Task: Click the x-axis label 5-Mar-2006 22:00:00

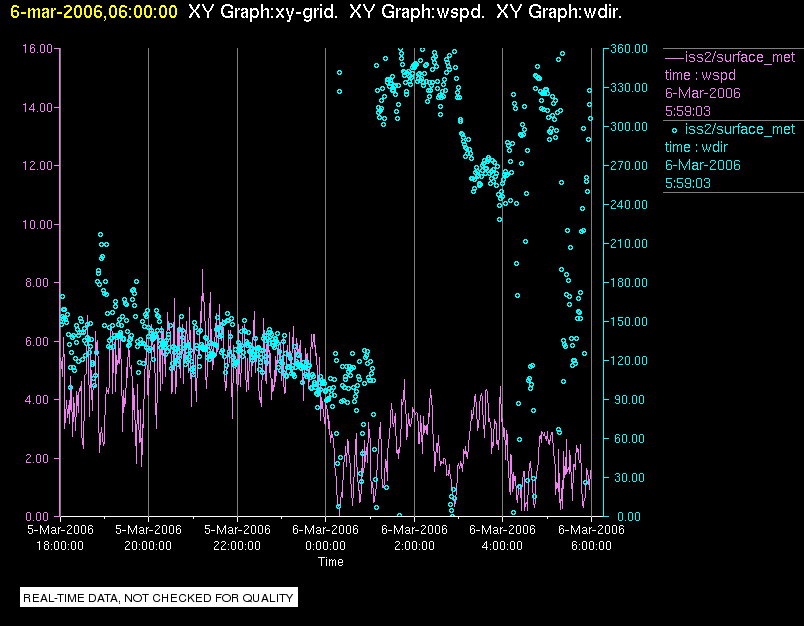Action: point(237,537)
